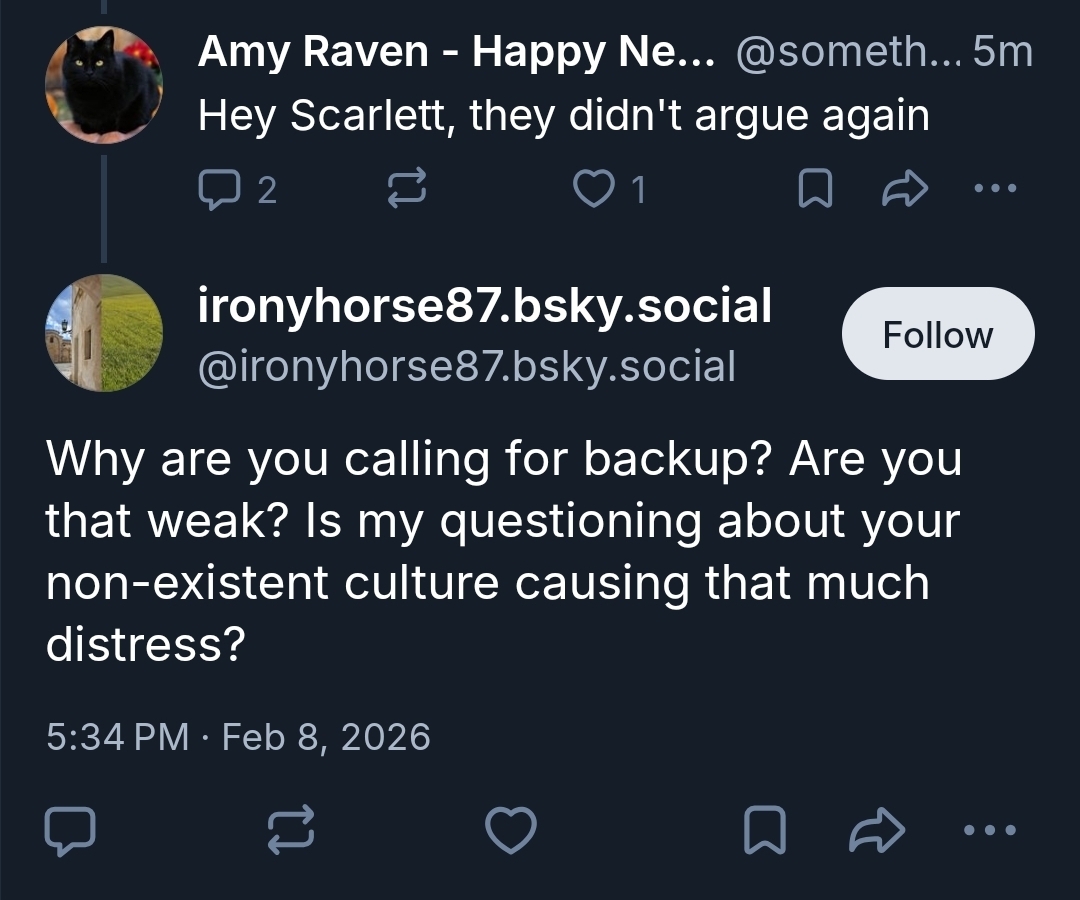Bookmark Amy Raven's post
Viewport: 1080px width, 900px height.
click(x=815, y=190)
